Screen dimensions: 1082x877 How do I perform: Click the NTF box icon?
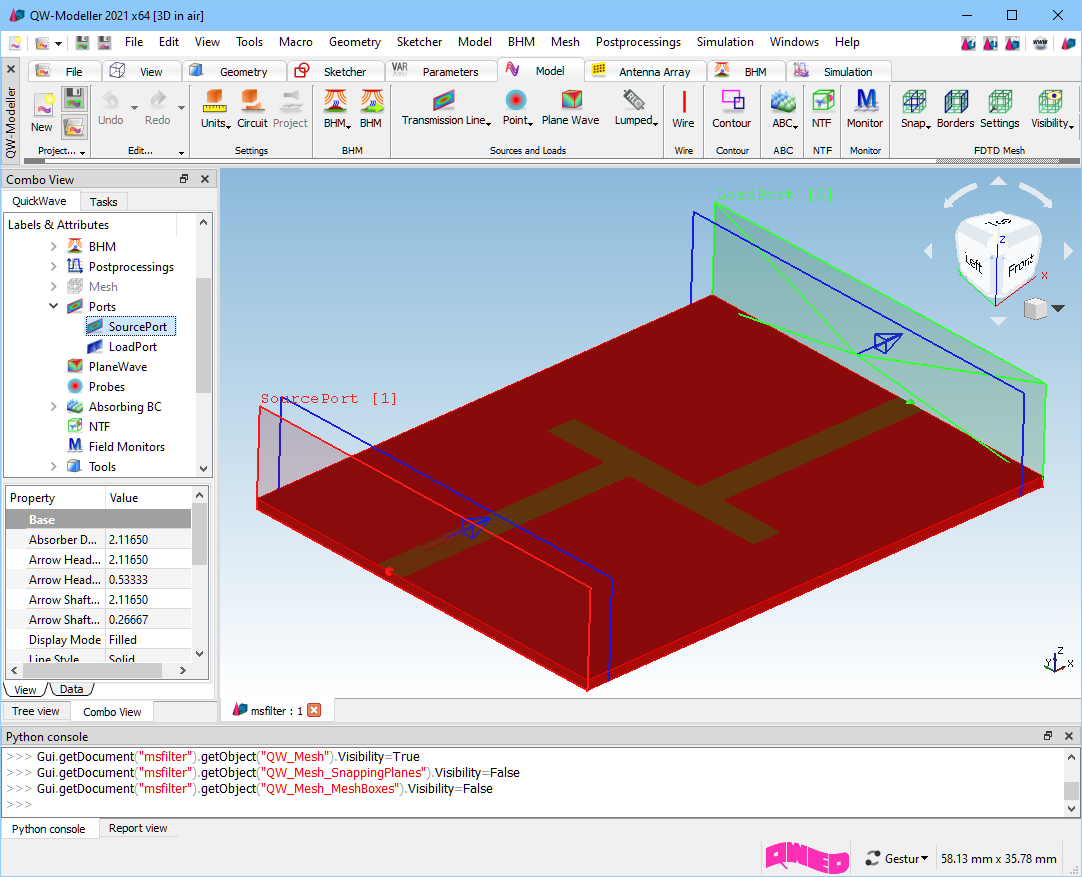click(822, 101)
